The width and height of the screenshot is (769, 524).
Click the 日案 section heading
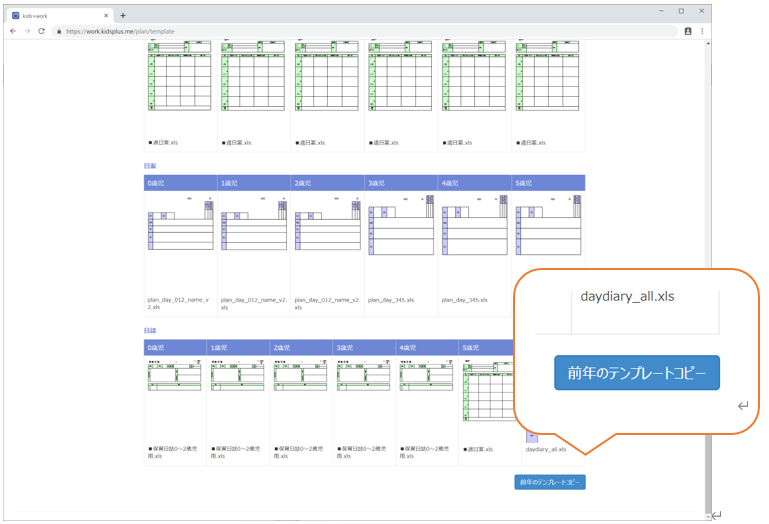150,166
